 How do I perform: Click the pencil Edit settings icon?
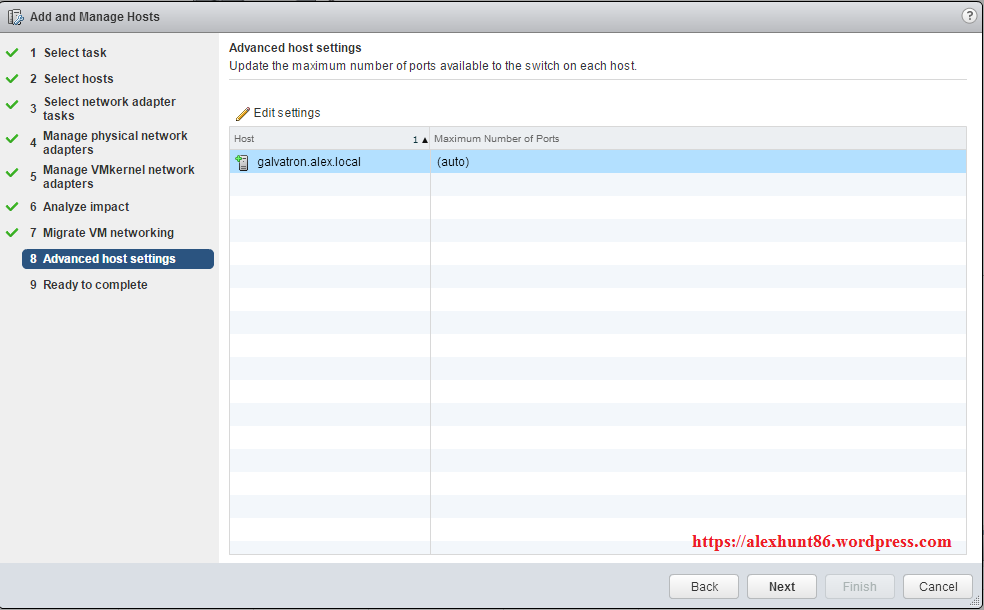coord(242,113)
